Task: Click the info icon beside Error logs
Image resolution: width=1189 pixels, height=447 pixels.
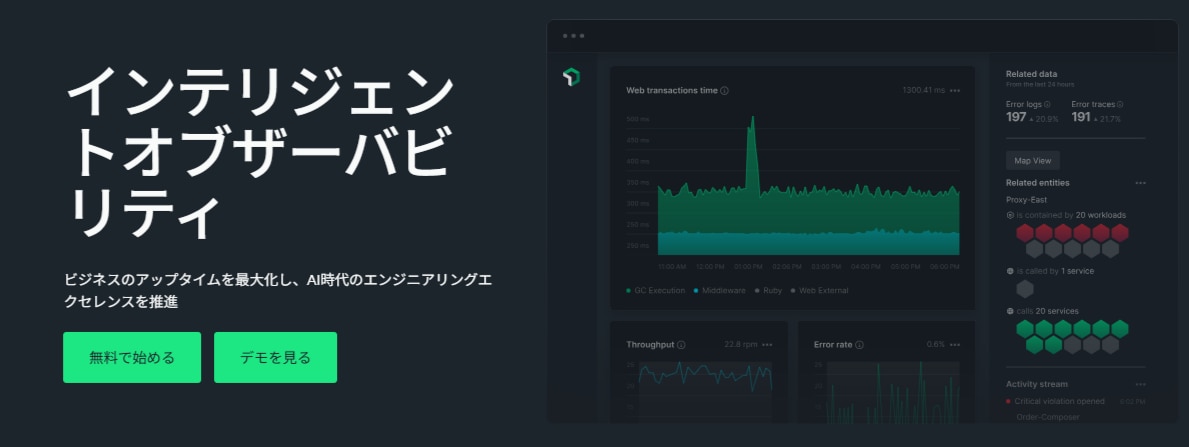Action: tap(1047, 104)
